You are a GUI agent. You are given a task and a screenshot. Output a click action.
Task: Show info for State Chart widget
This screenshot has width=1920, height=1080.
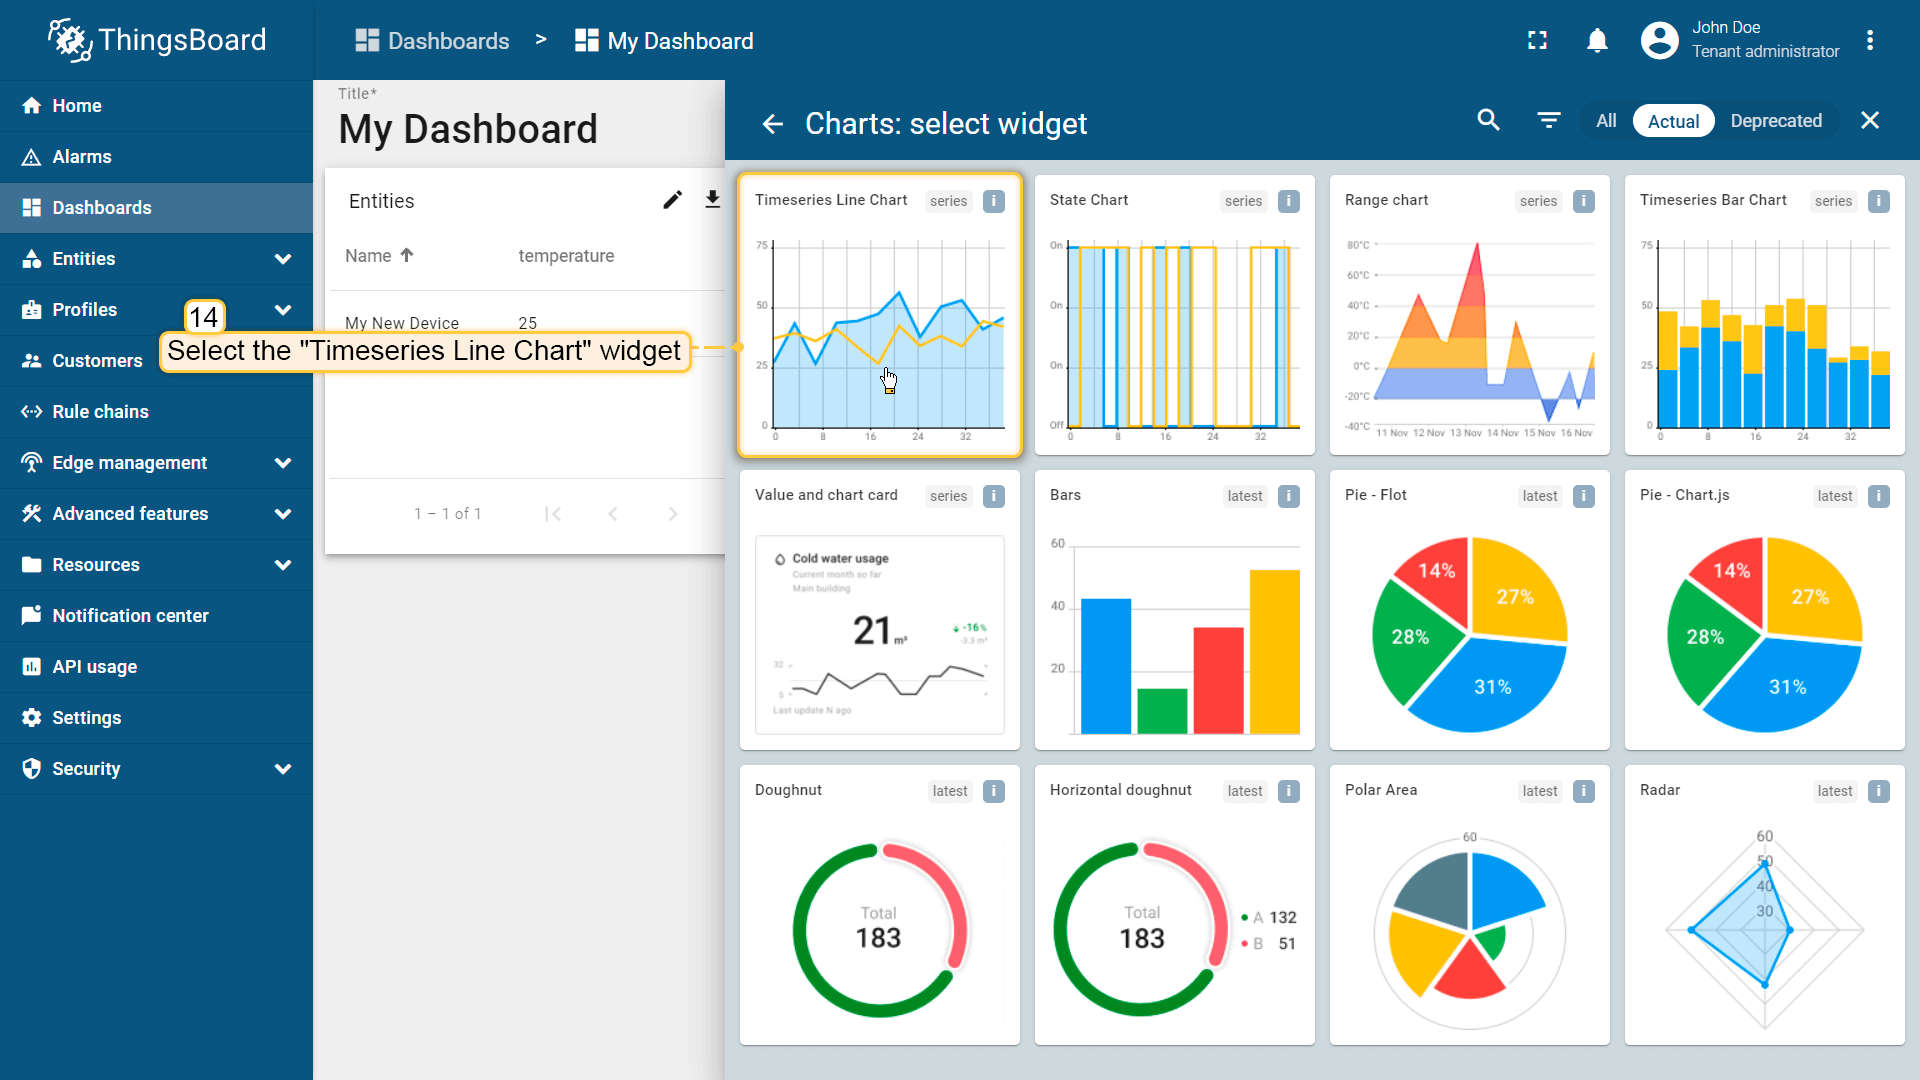click(1288, 201)
